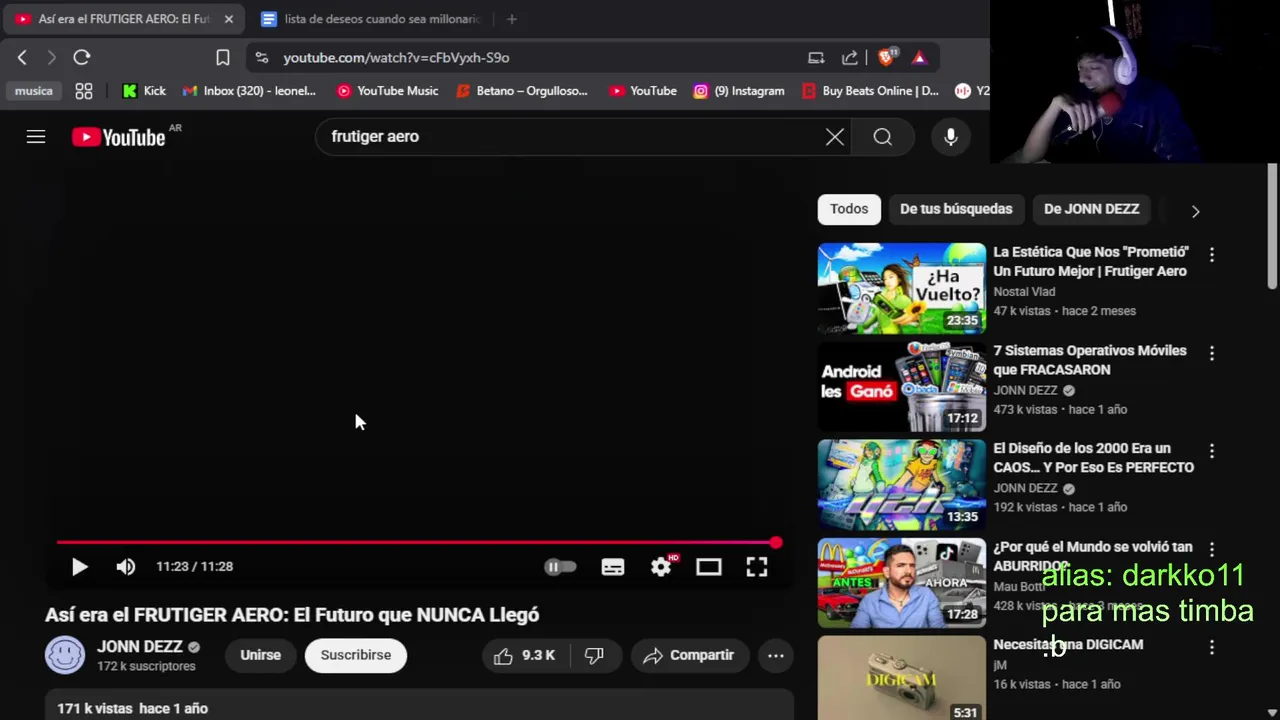1280x720 pixels.
Task: Open the Instagram bookmark
Action: click(x=739, y=91)
